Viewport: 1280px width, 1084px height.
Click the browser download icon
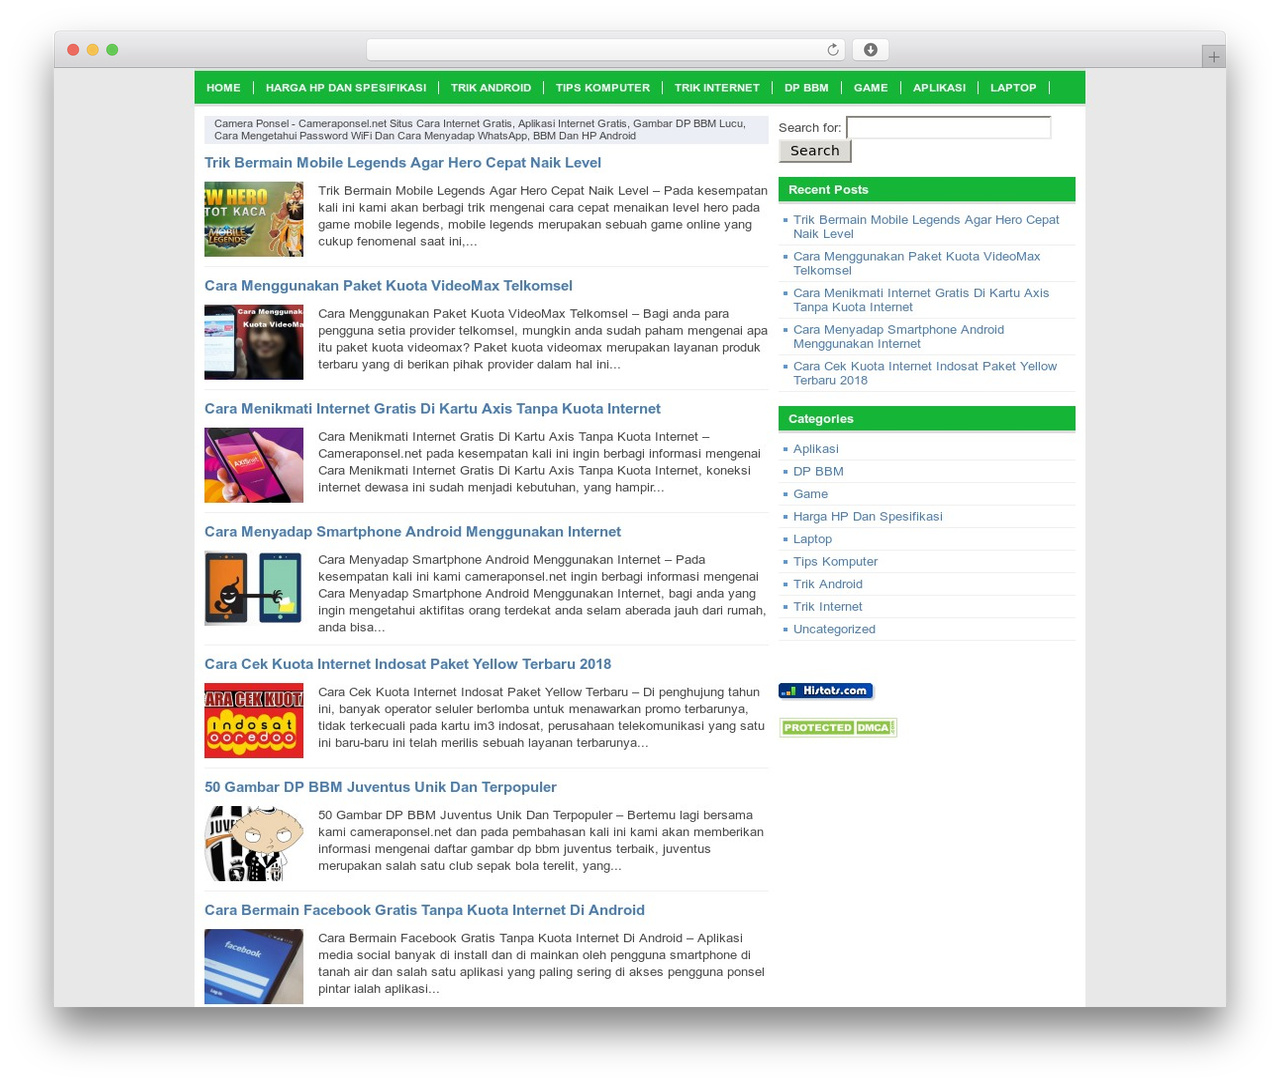870,50
